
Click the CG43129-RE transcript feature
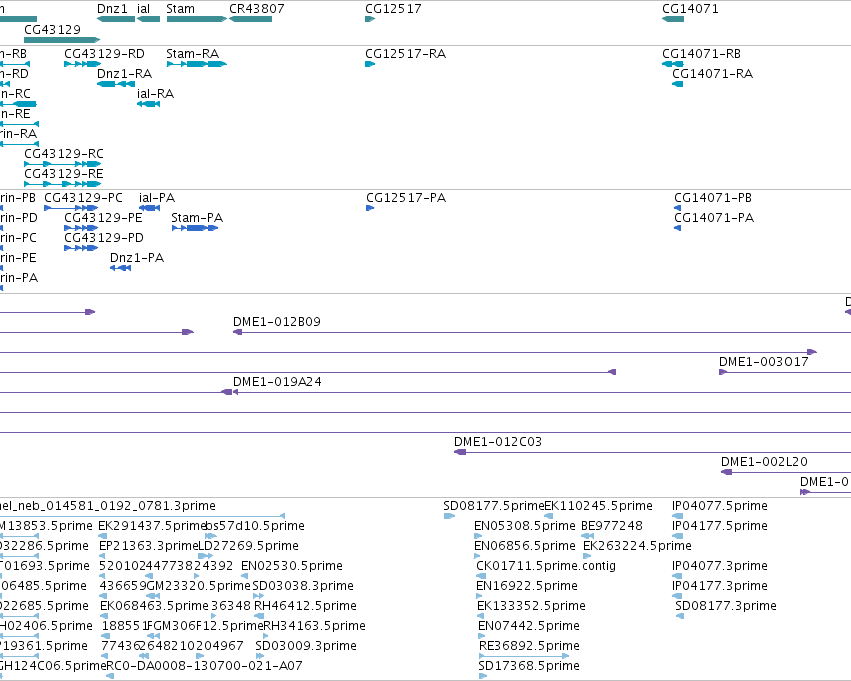[x=62, y=184]
